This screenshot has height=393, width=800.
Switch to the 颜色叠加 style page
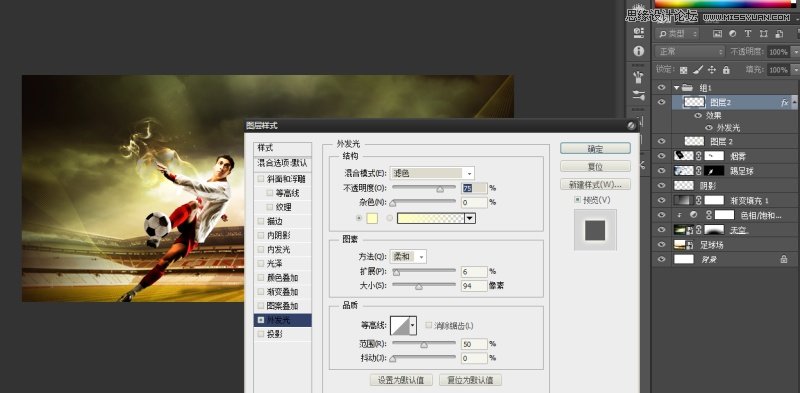pos(282,278)
